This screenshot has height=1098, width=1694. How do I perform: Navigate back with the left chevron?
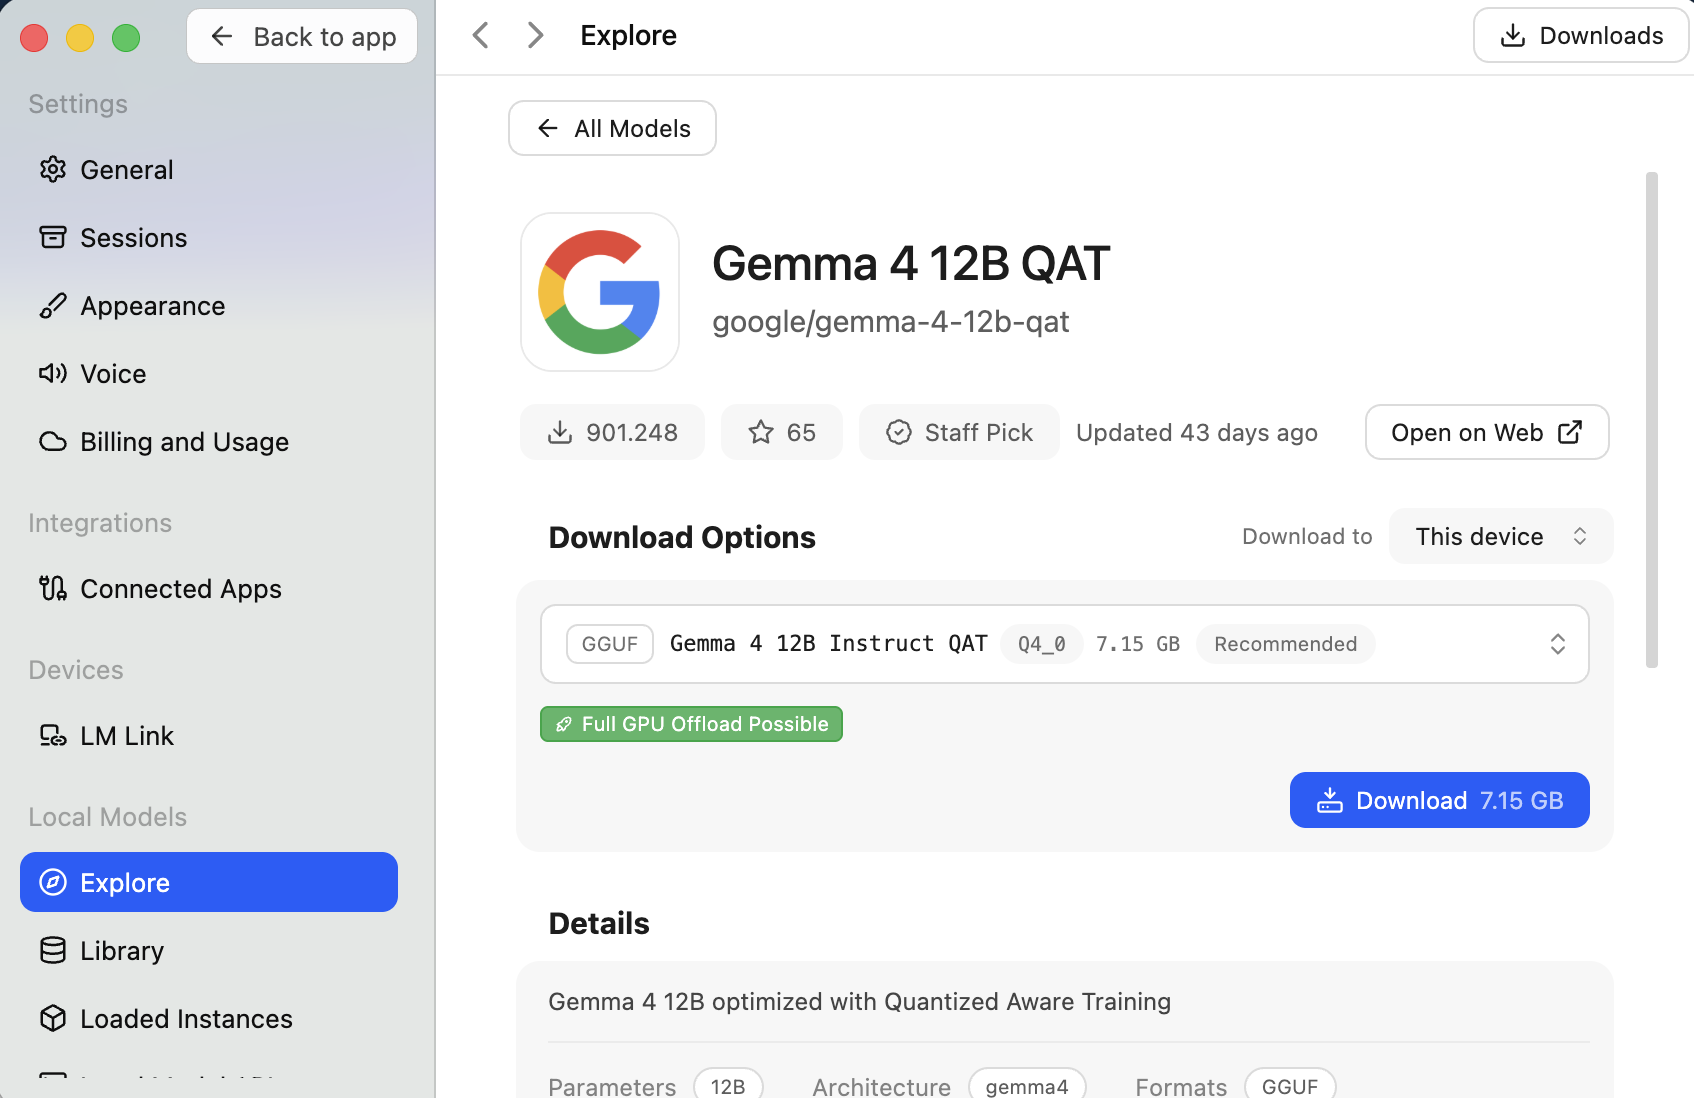pos(481,36)
